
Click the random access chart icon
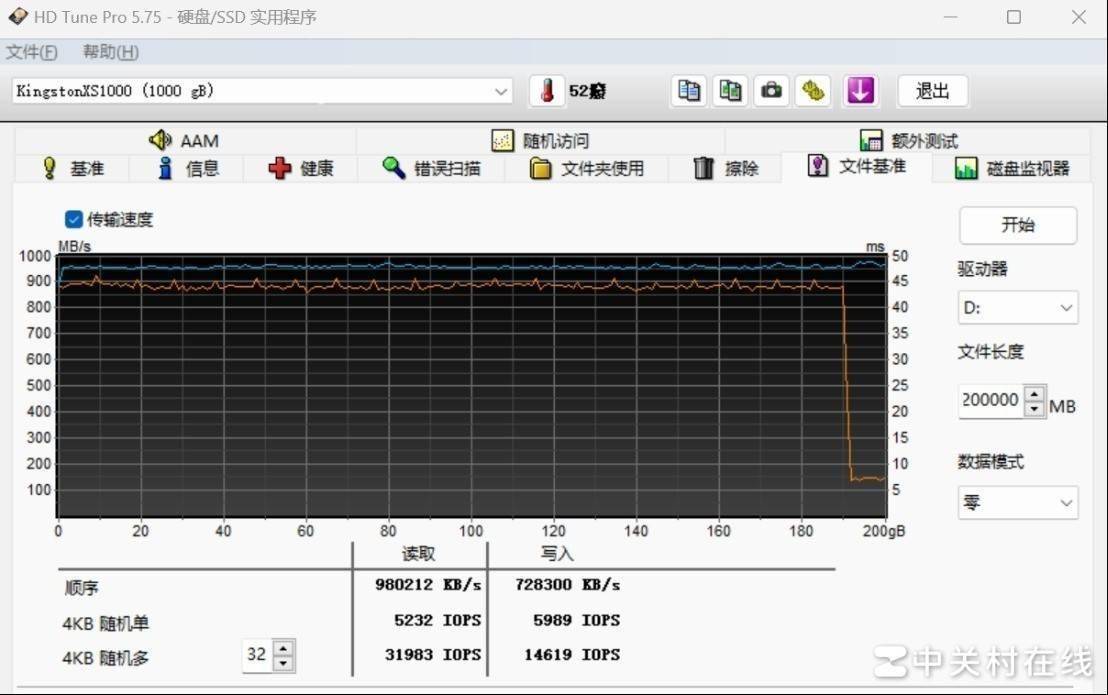502,141
